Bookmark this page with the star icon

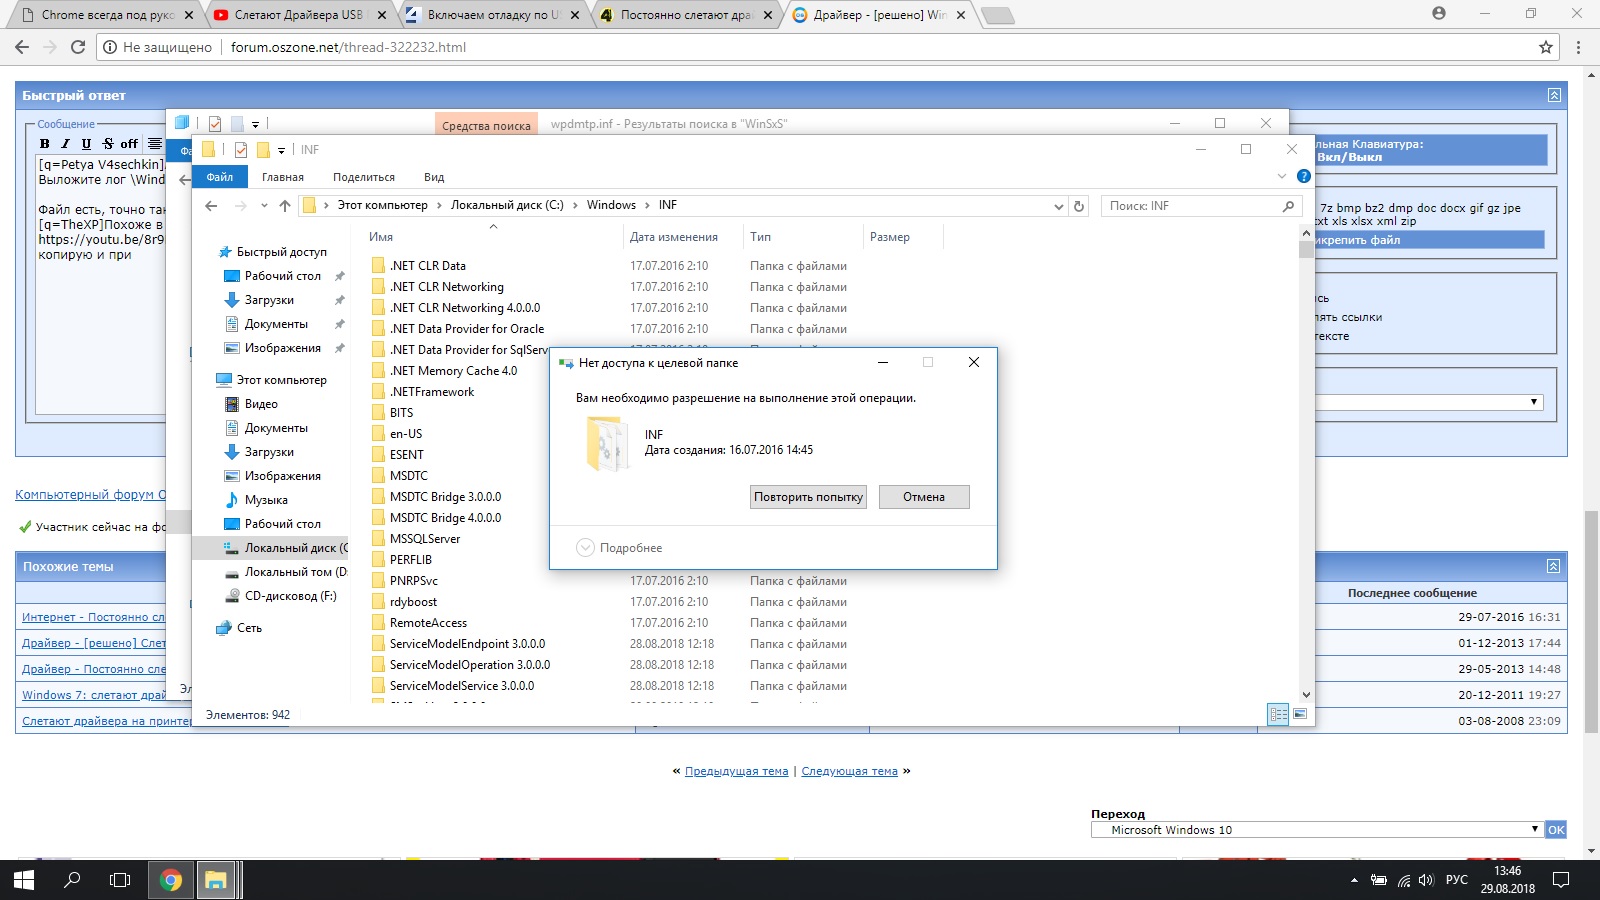1546,47
